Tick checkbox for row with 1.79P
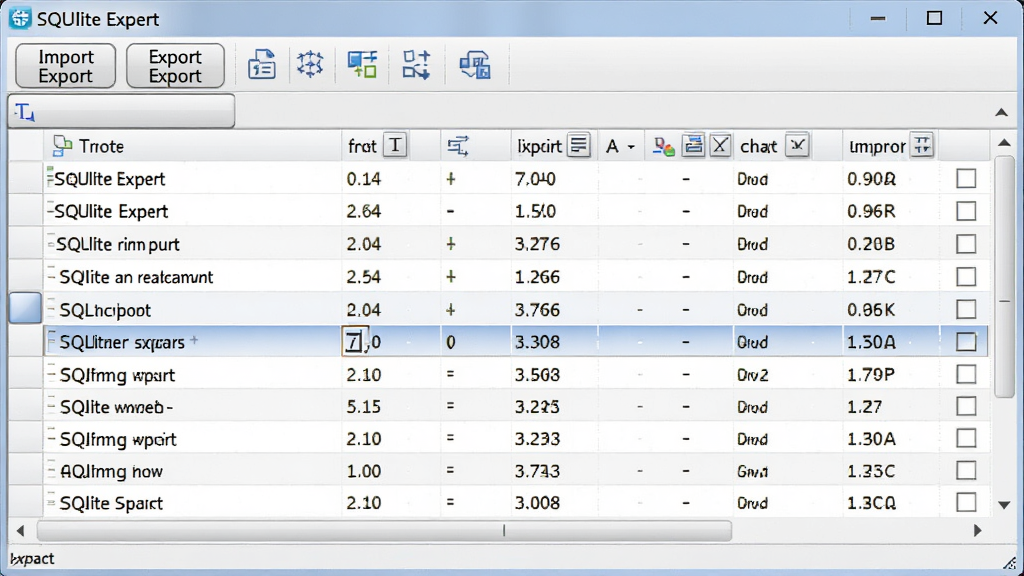1024x576 pixels. click(x=966, y=374)
